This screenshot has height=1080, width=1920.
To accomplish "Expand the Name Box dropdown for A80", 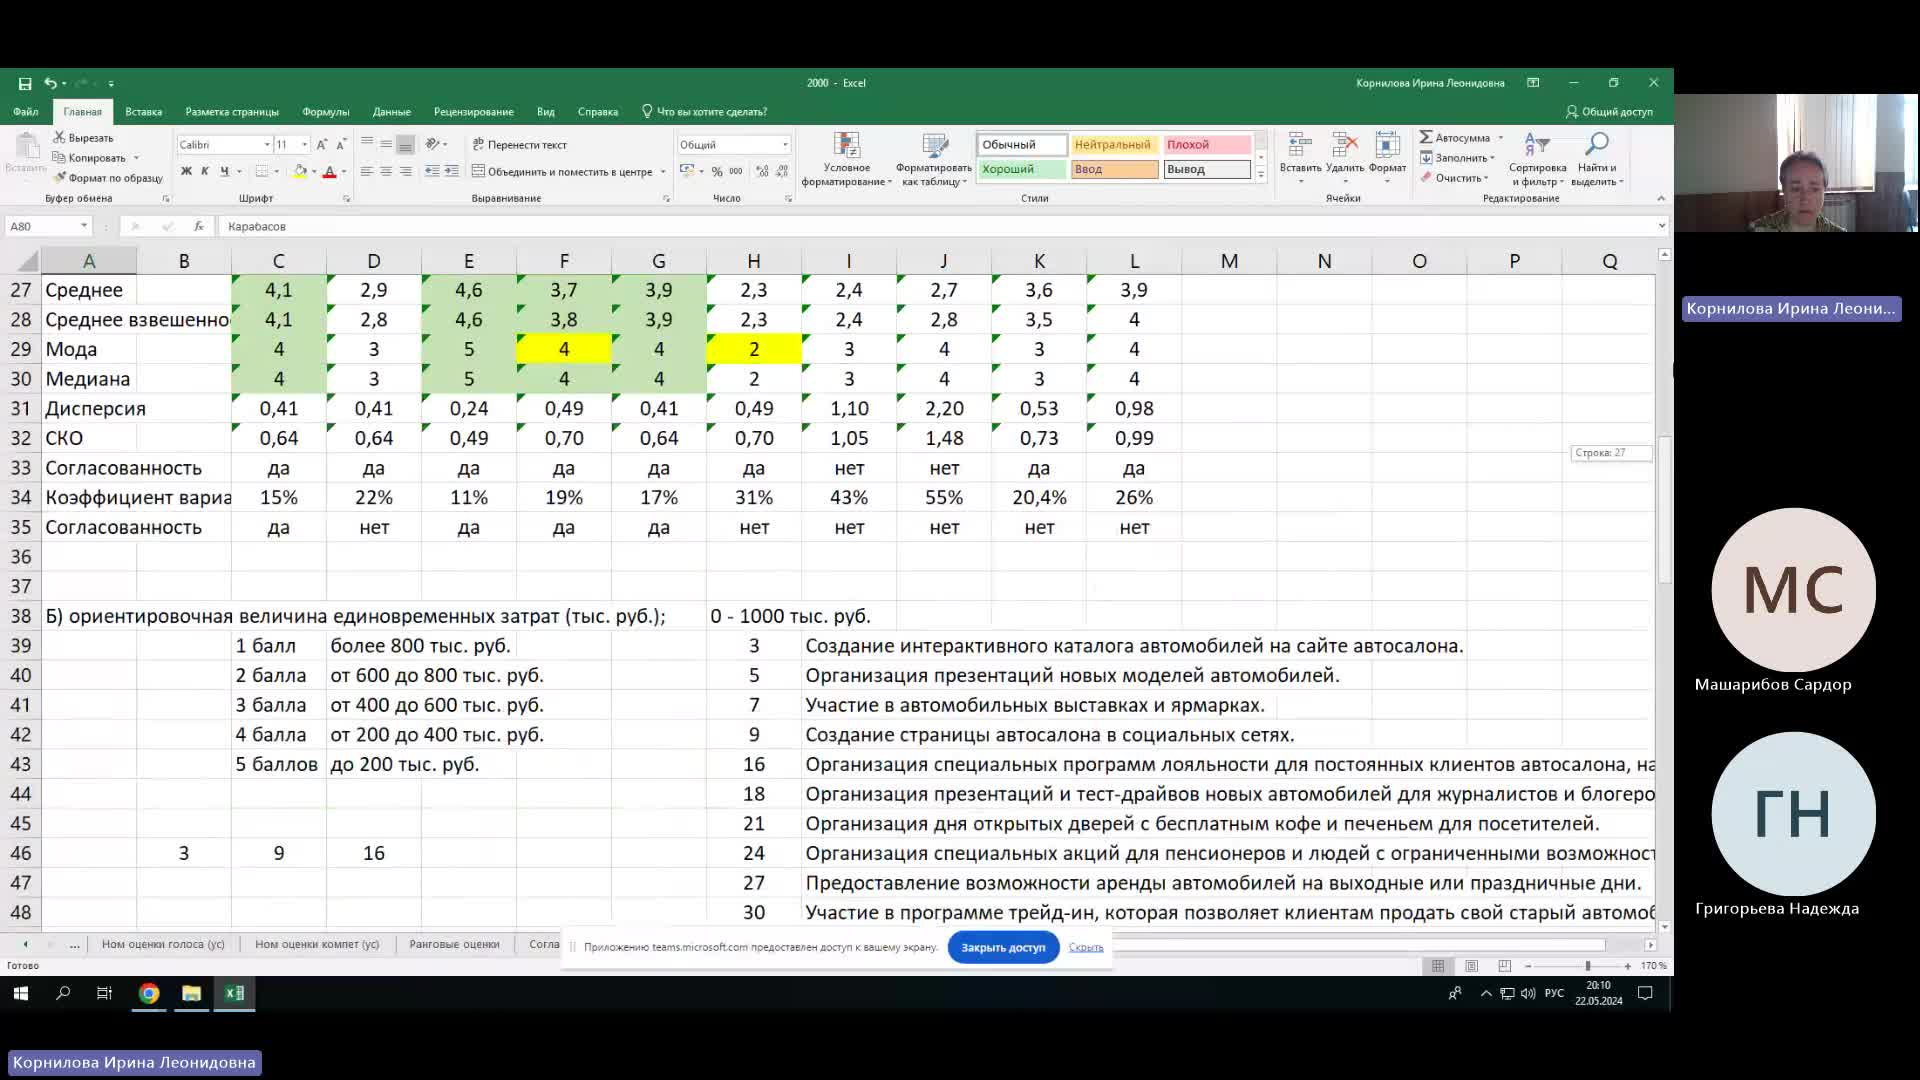I will click(84, 227).
